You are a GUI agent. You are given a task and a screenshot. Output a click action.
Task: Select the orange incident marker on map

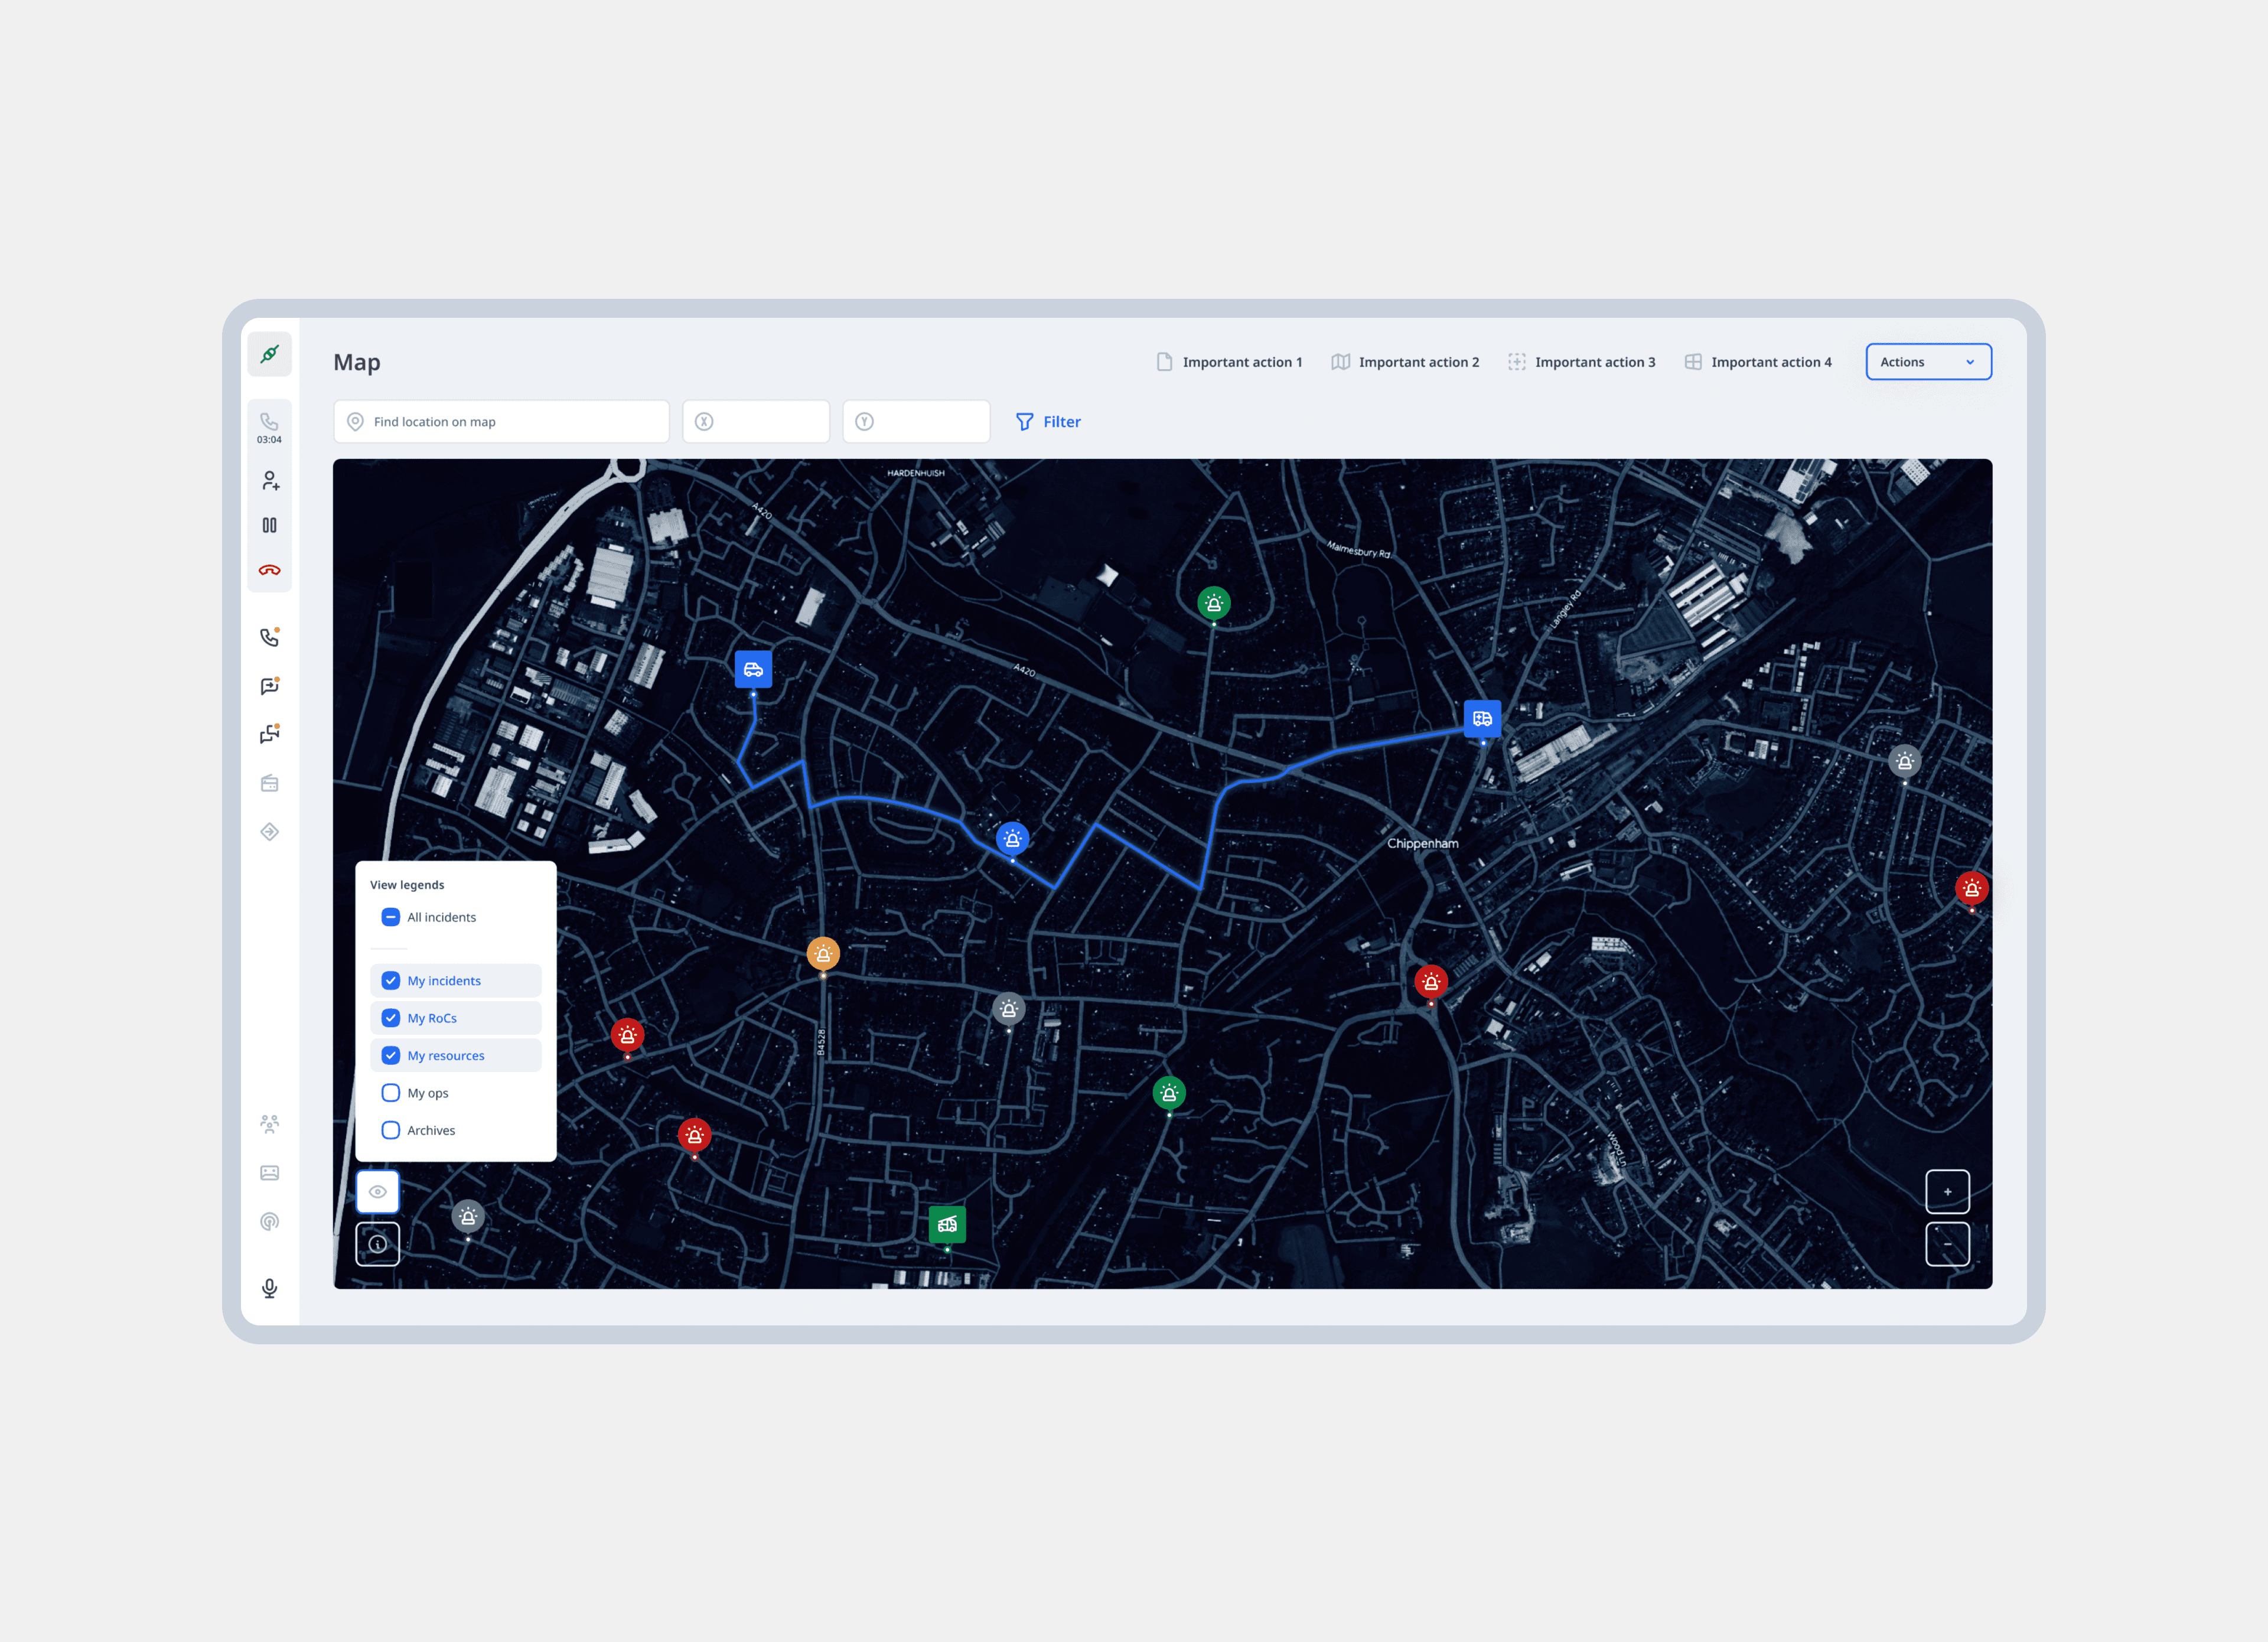823,954
